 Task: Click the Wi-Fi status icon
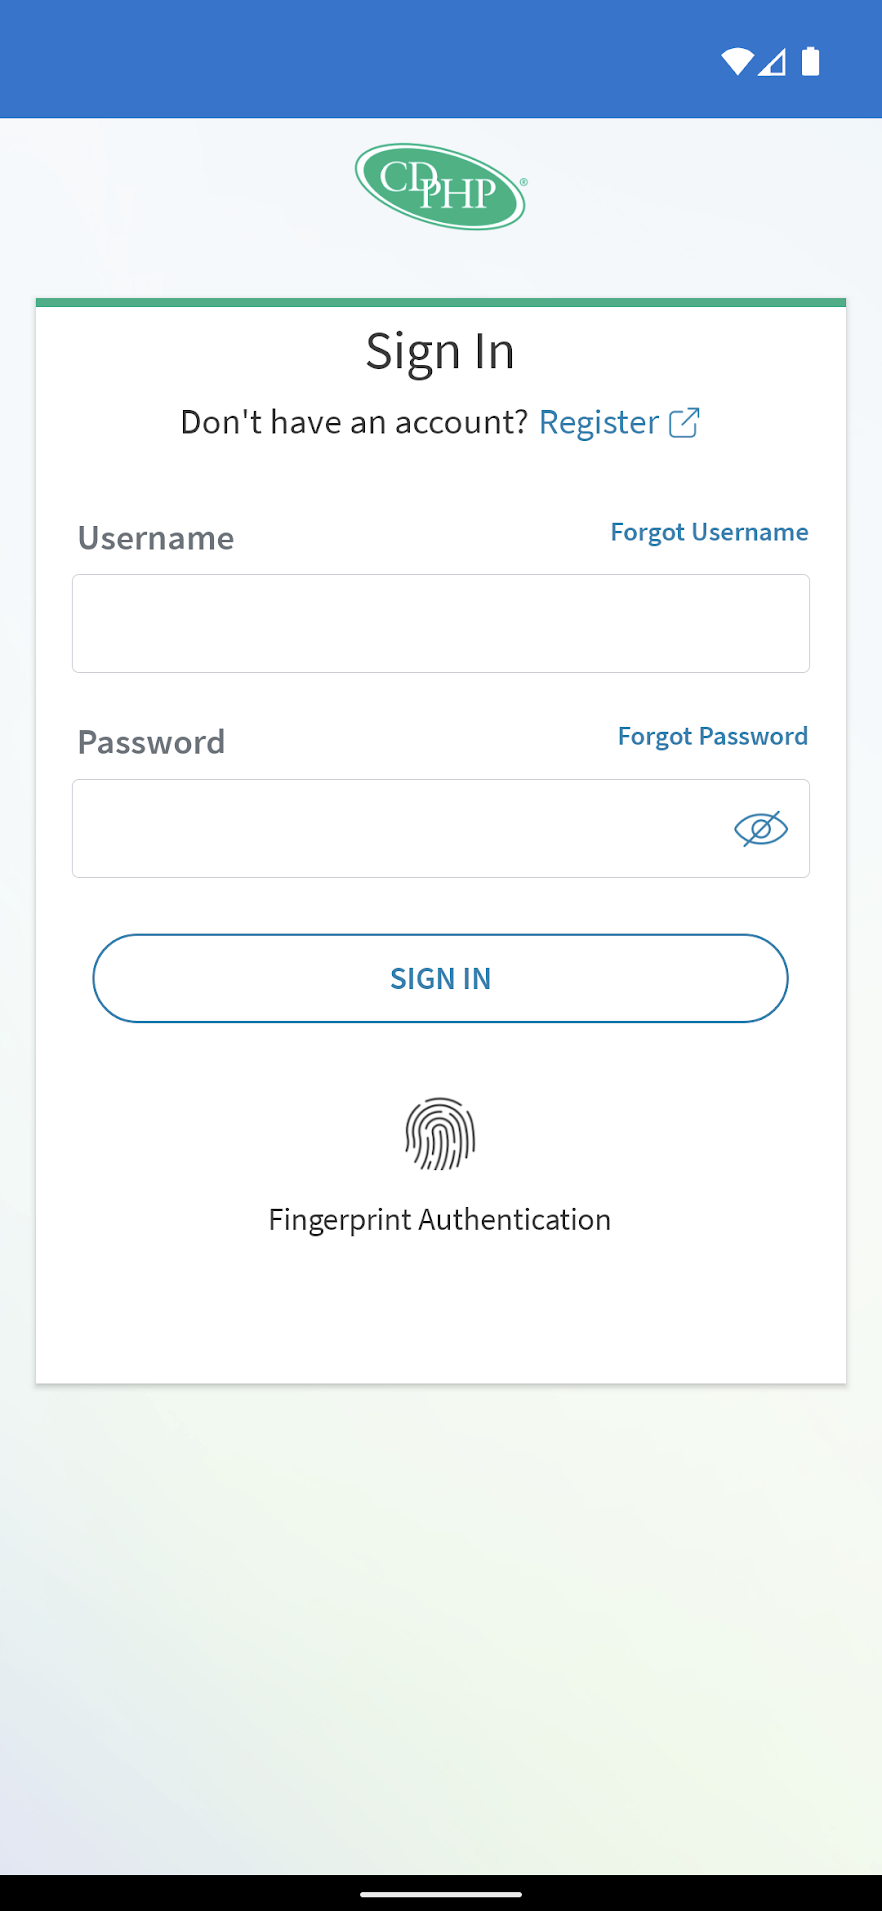click(x=737, y=62)
